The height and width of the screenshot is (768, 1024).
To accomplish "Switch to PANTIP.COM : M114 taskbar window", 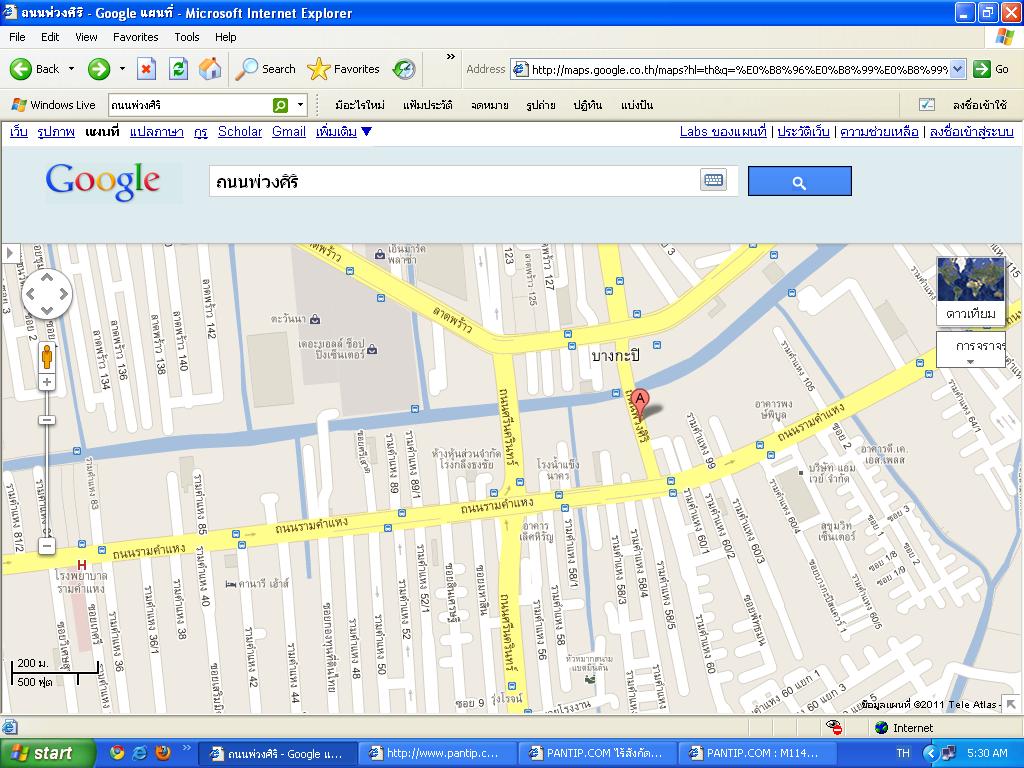I will tap(756, 753).
